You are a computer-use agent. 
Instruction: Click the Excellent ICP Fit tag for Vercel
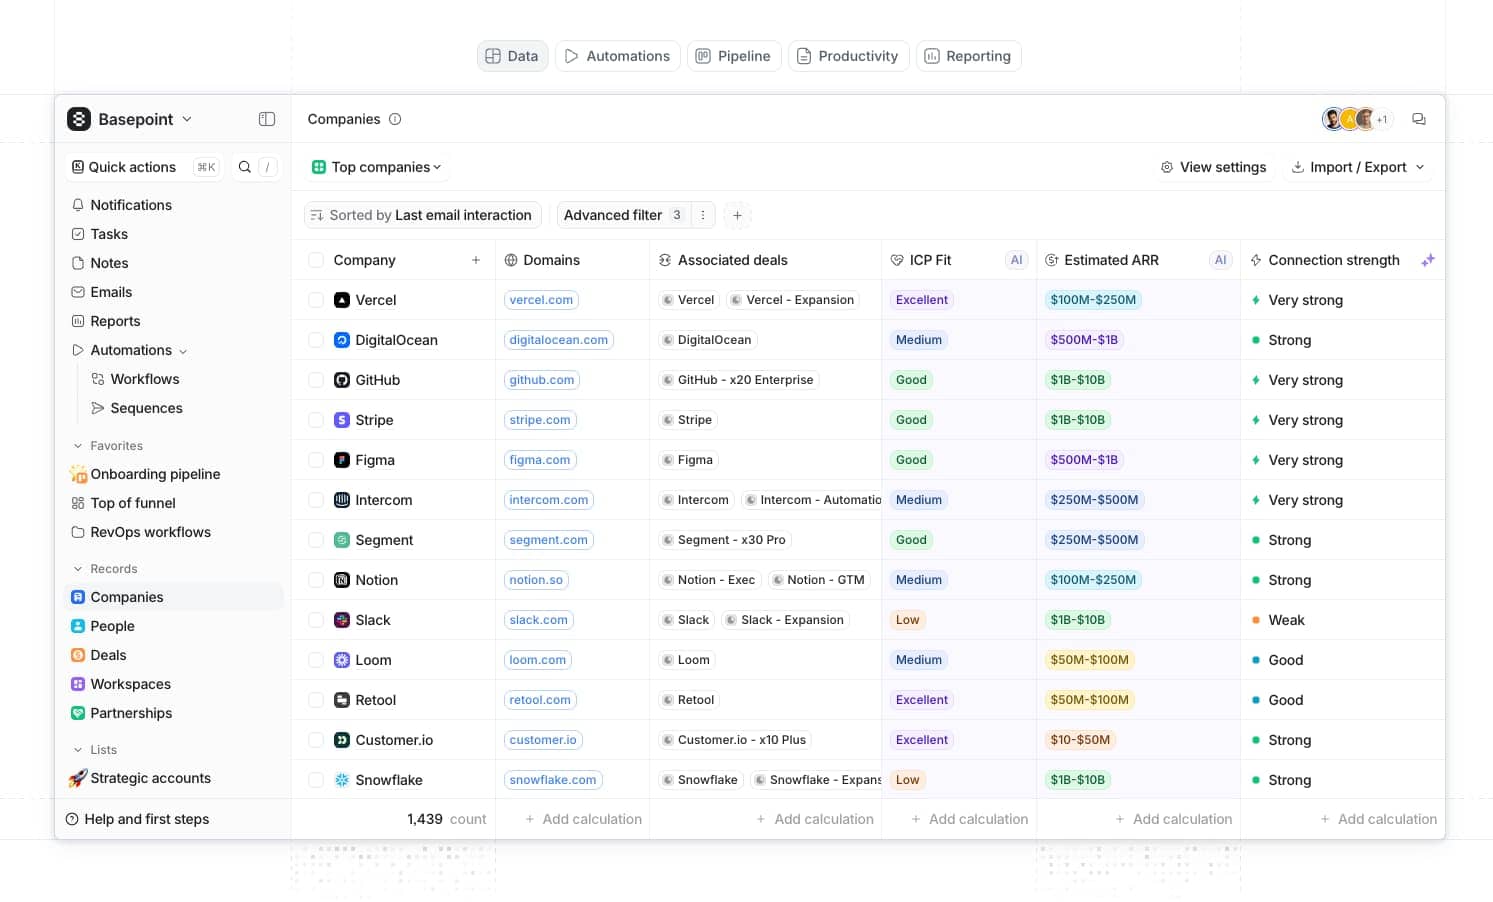(x=922, y=300)
